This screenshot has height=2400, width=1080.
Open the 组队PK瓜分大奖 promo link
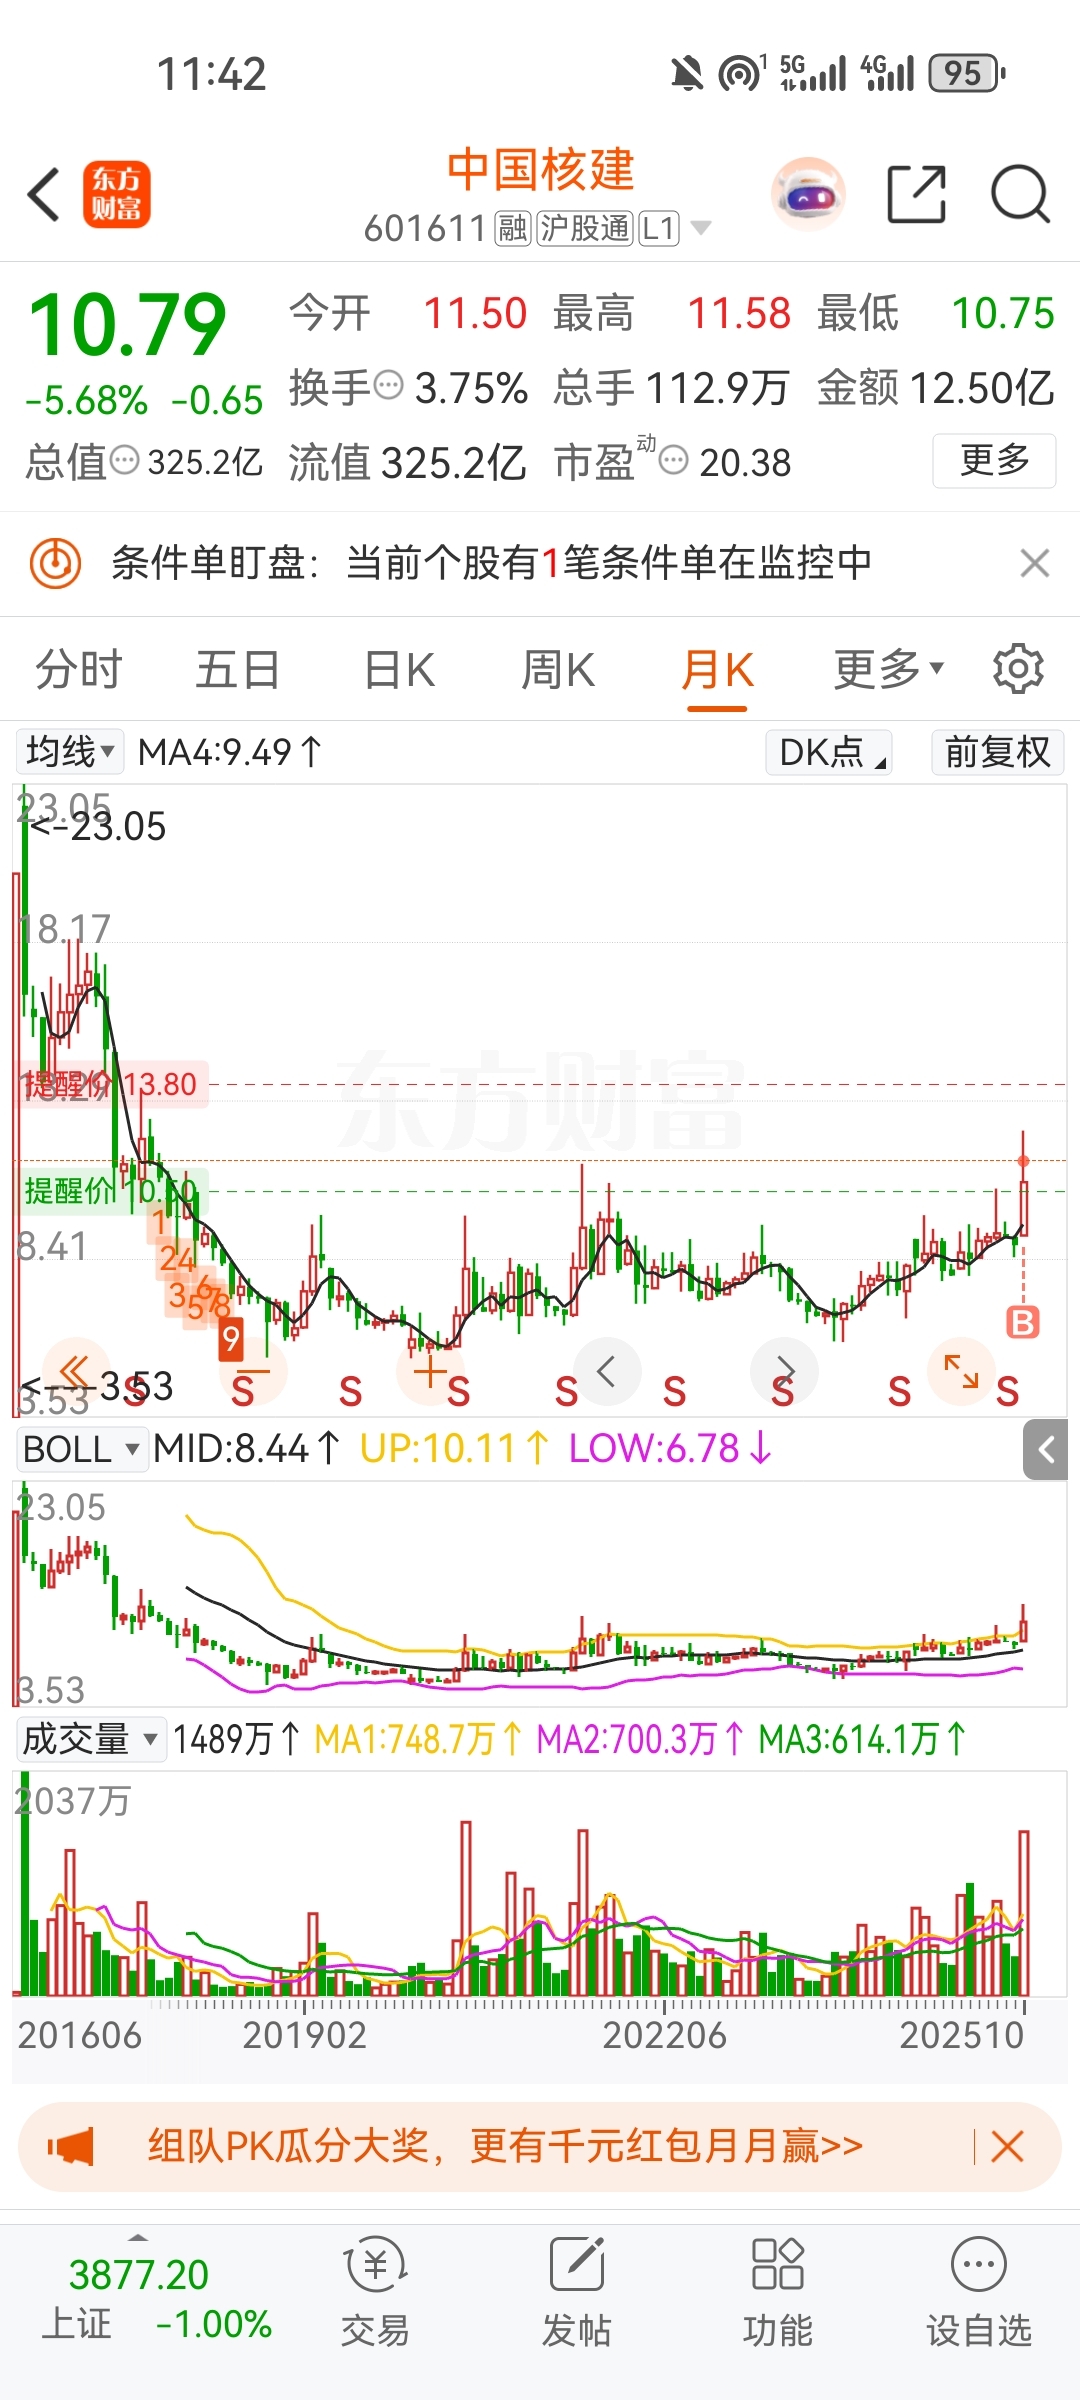[505, 2147]
